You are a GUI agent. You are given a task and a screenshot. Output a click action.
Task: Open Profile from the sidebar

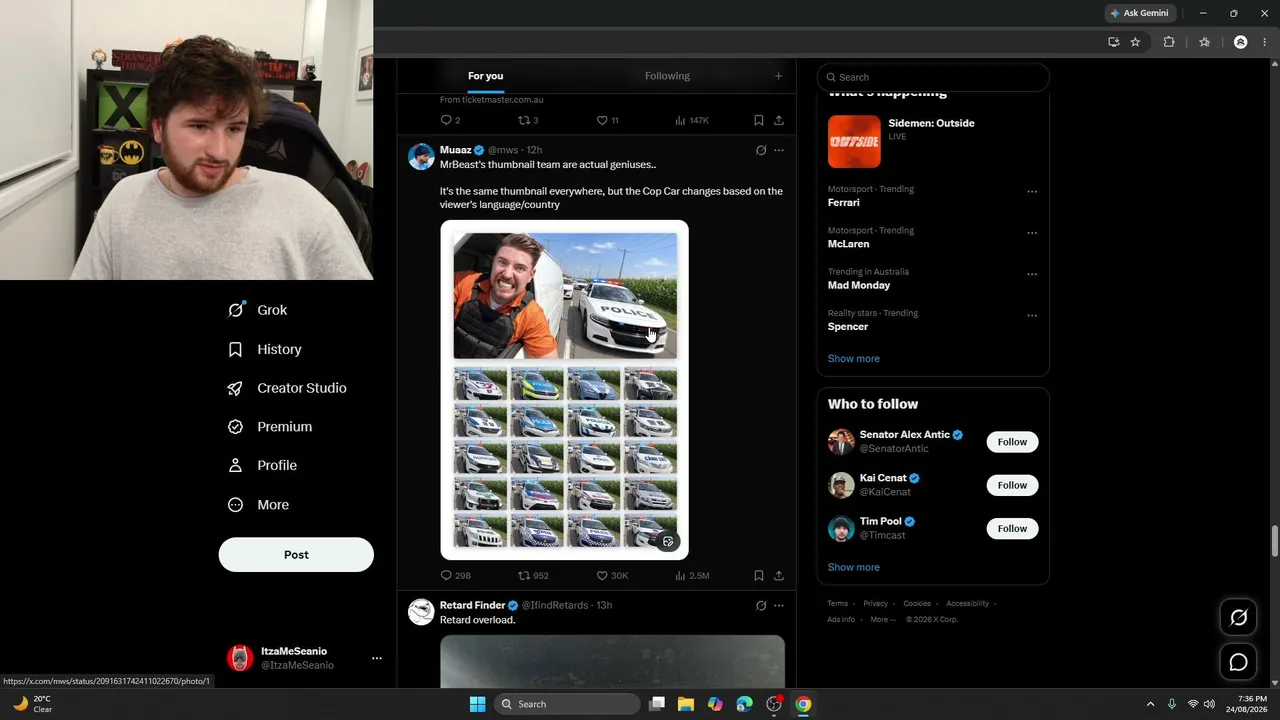click(262, 465)
